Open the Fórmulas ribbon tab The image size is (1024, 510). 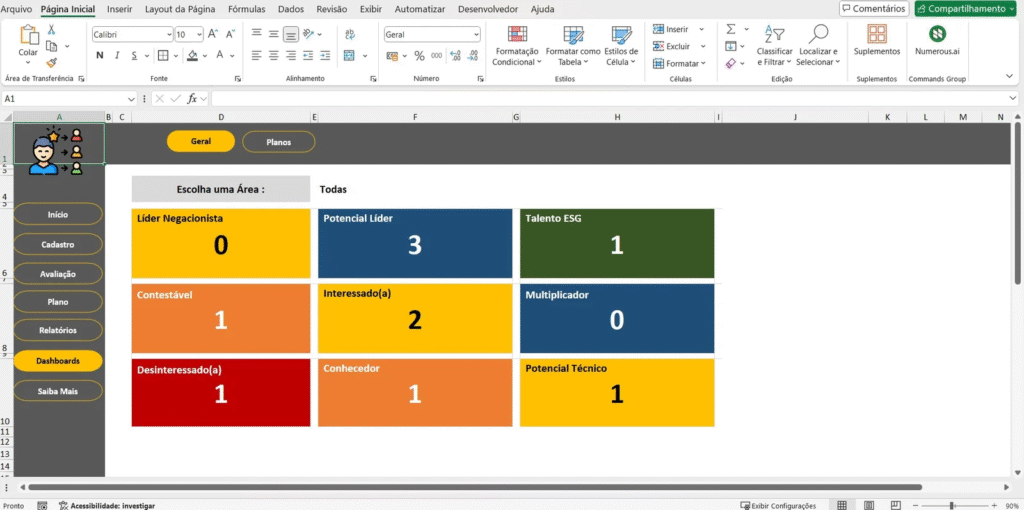tap(246, 9)
